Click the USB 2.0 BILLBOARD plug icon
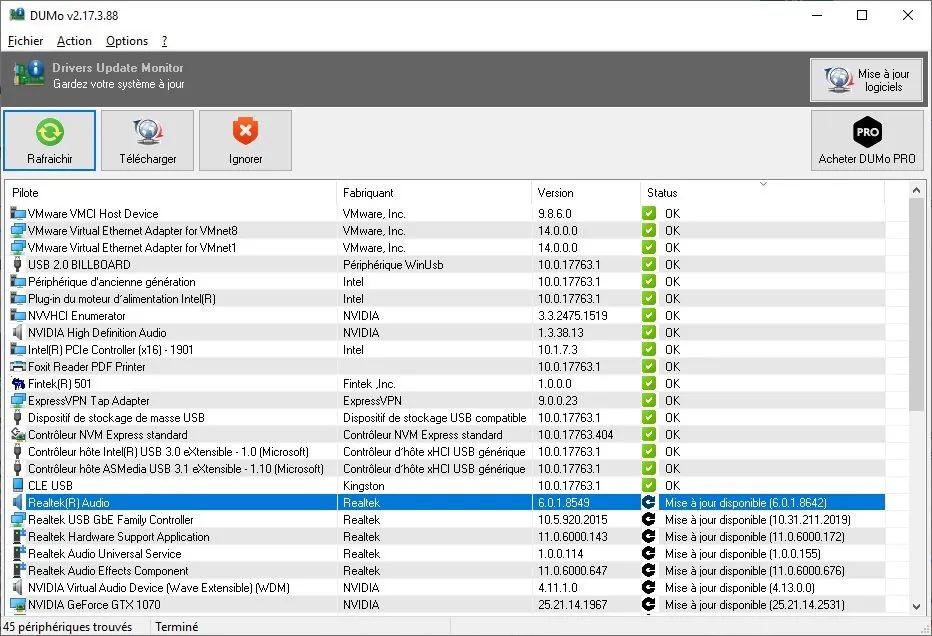This screenshot has height=636, width=932. point(18,265)
